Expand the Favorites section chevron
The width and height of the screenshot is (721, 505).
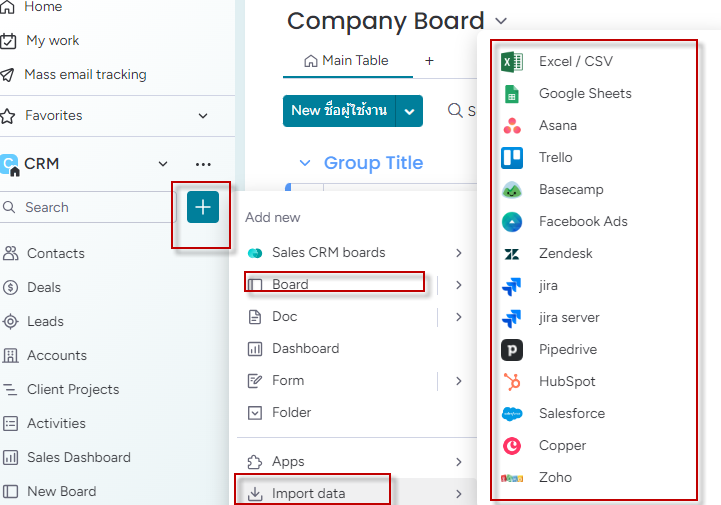coord(203,115)
